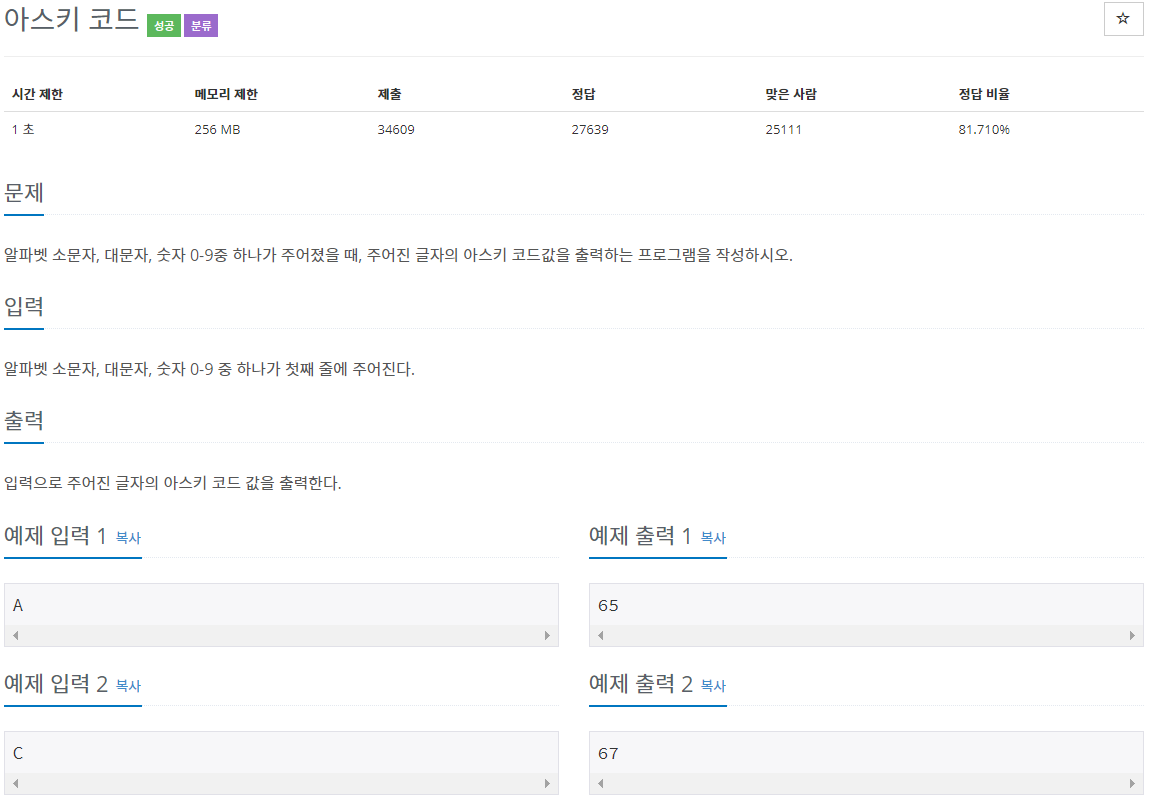Click the '시간 제한' column header
Image resolution: width=1150 pixels, height=800 pixels.
(37, 94)
